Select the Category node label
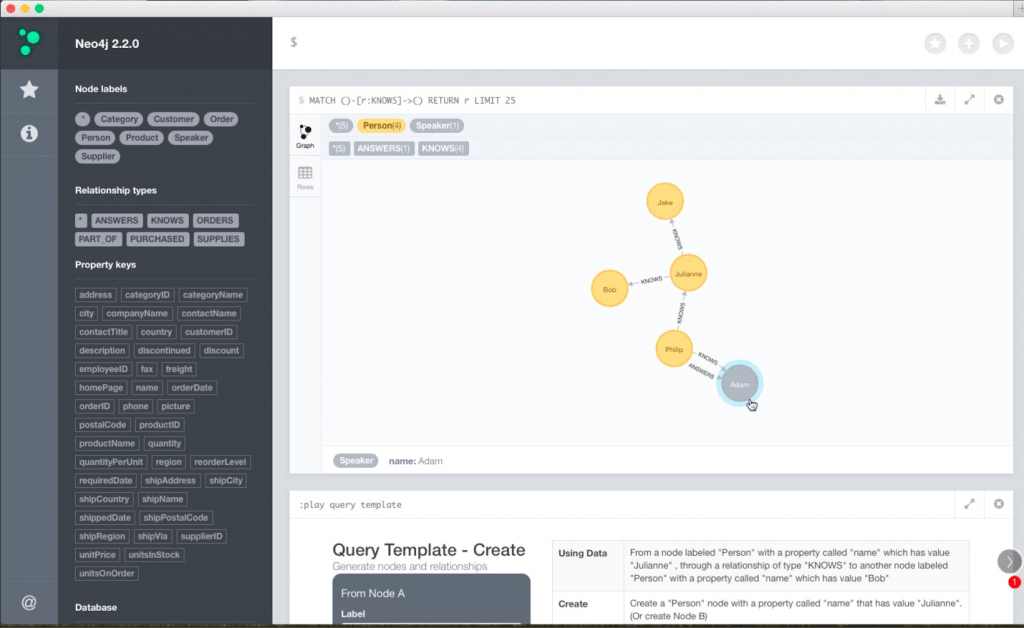This screenshot has height=628, width=1024. pyautogui.click(x=119, y=119)
